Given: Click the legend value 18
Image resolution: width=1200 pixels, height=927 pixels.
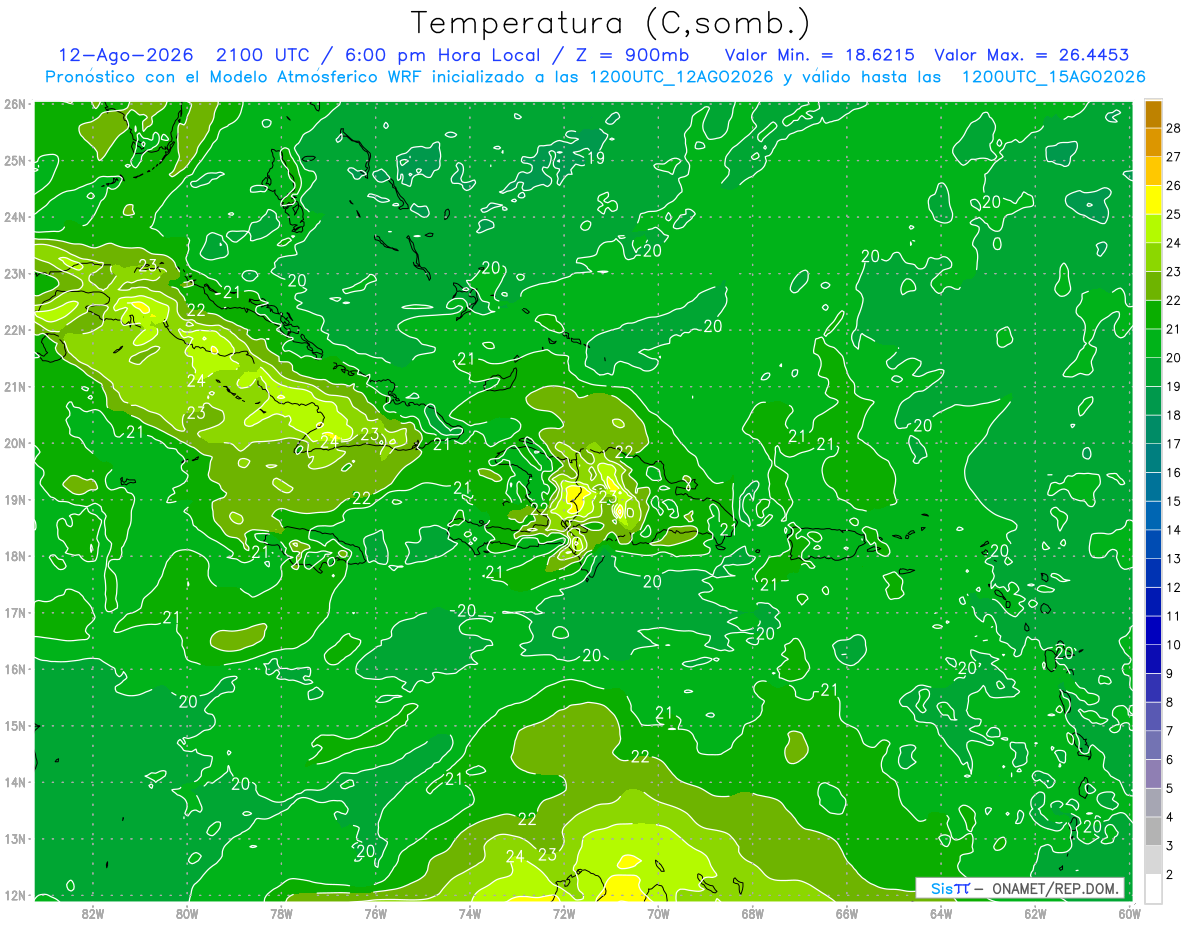Looking at the screenshot, I should click(1173, 415).
